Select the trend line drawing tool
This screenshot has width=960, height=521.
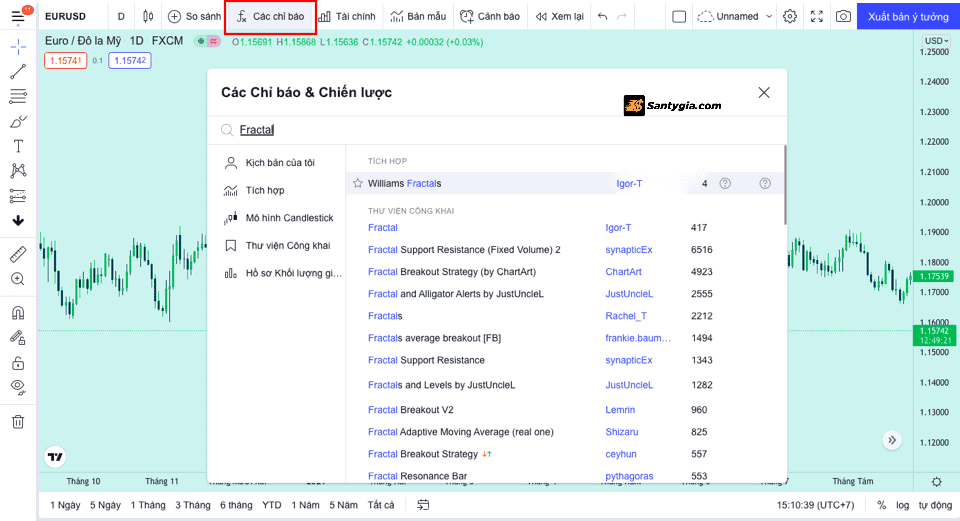[x=18, y=72]
